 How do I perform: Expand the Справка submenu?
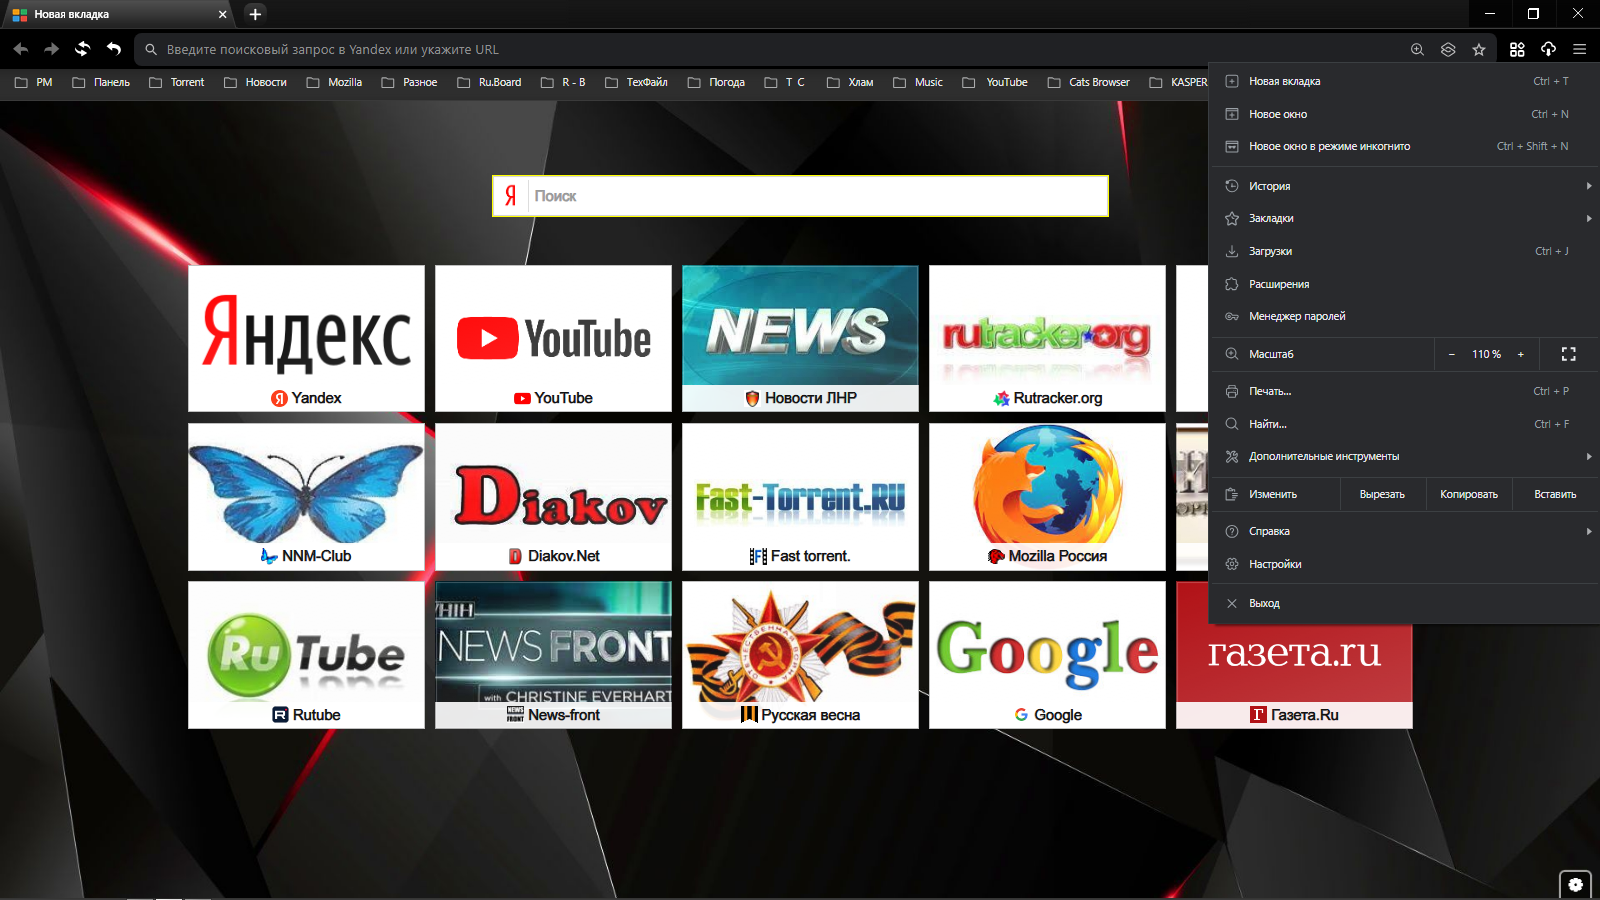[1404, 531]
